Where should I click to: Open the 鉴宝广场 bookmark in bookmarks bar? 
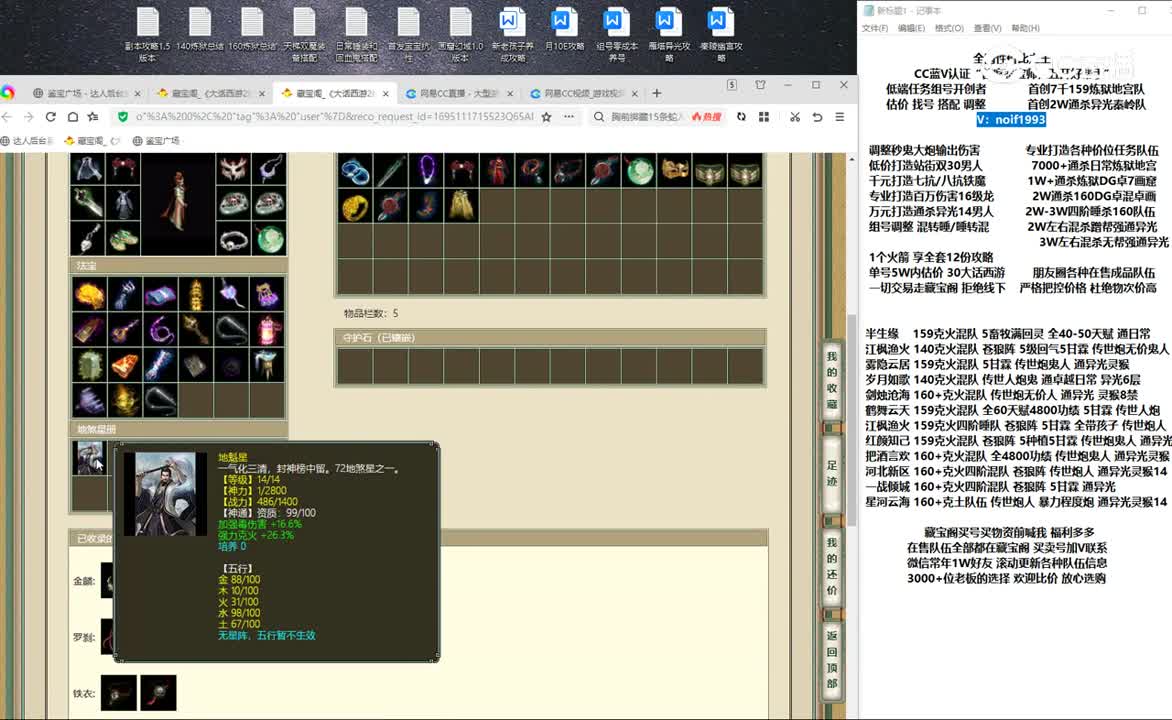click(156, 141)
